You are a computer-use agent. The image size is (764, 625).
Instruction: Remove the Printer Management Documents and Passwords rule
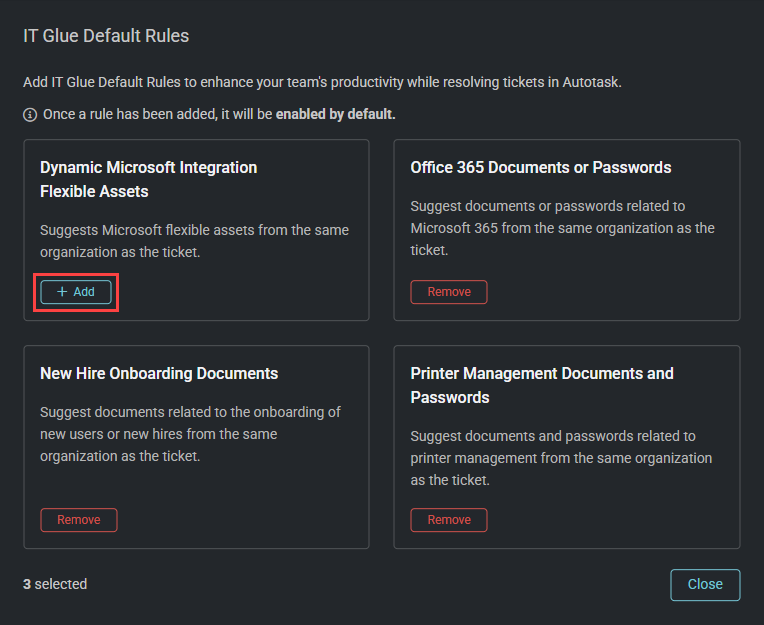449,520
